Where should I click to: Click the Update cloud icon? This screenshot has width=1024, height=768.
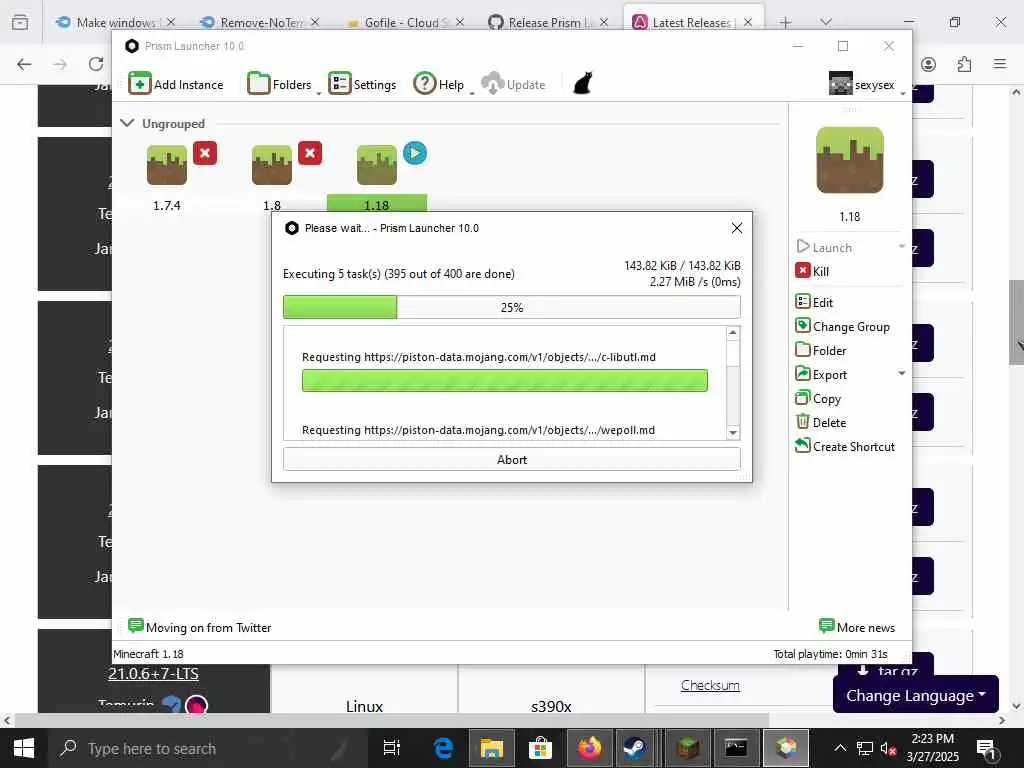click(x=492, y=84)
